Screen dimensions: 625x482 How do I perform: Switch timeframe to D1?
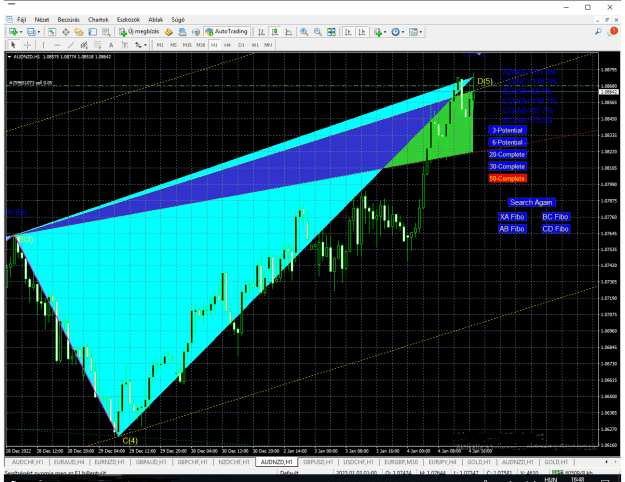241,45
